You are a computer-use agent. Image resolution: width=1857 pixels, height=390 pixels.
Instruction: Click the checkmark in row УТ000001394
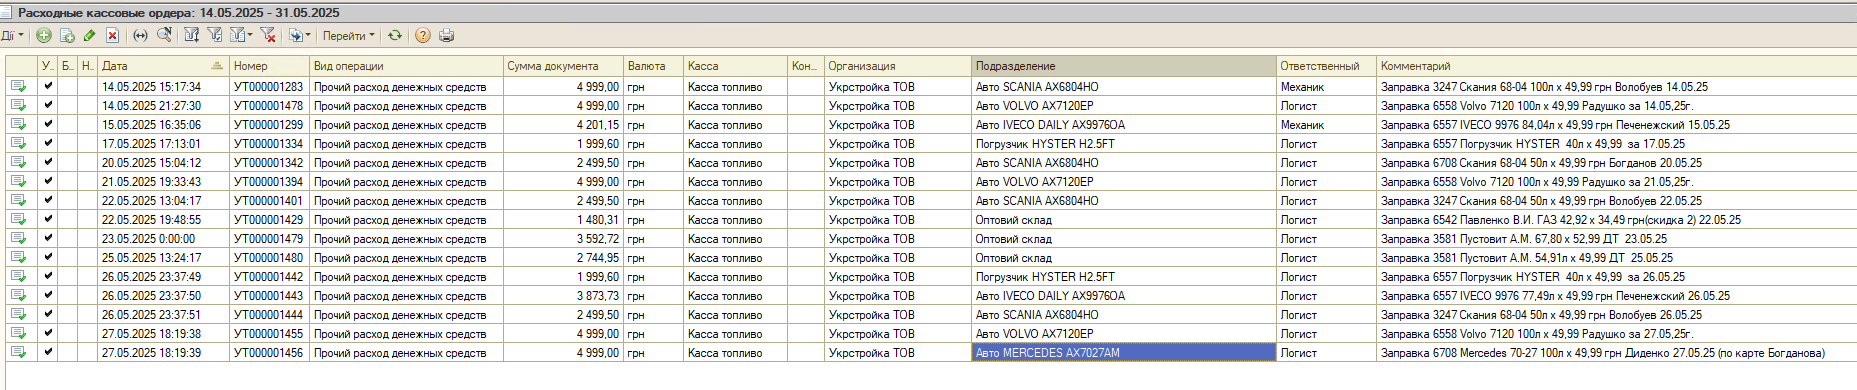[x=48, y=181]
